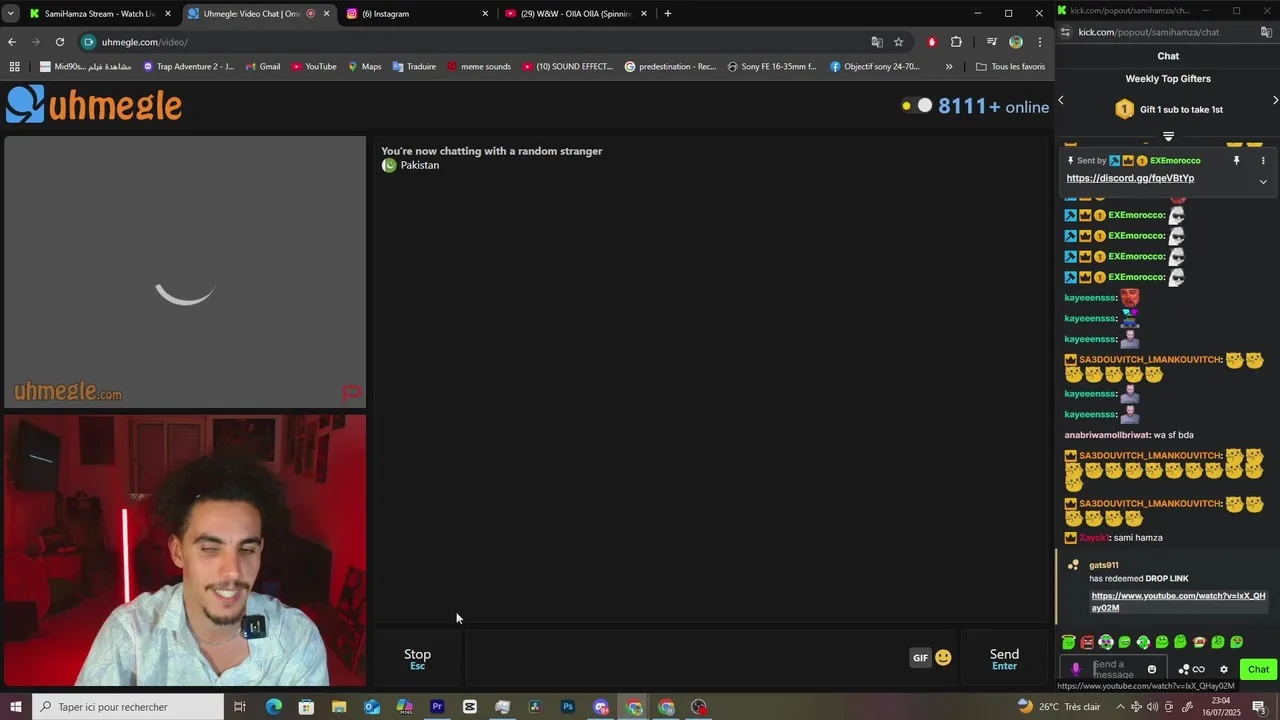Open the tab search dropdown
The image size is (1280, 720).
point(10,14)
